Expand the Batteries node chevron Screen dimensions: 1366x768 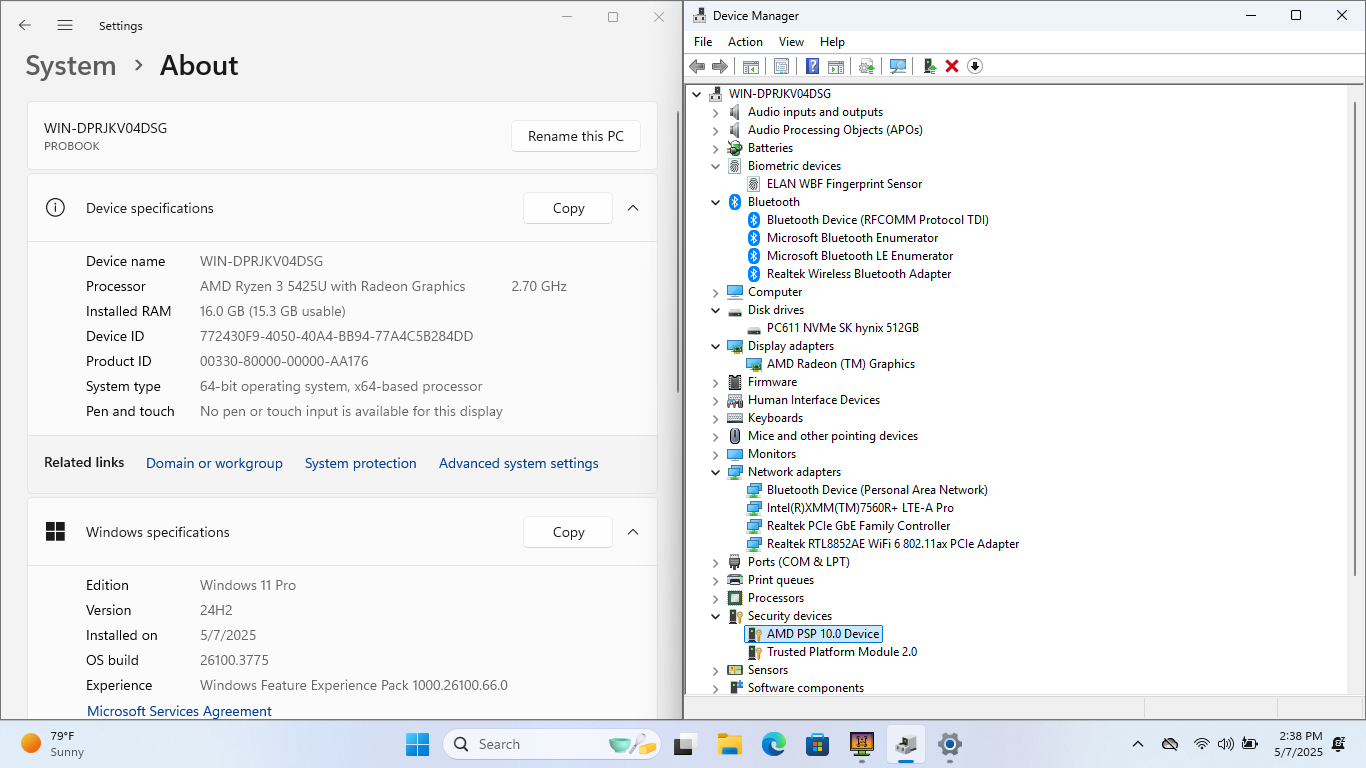click(715, 148)
